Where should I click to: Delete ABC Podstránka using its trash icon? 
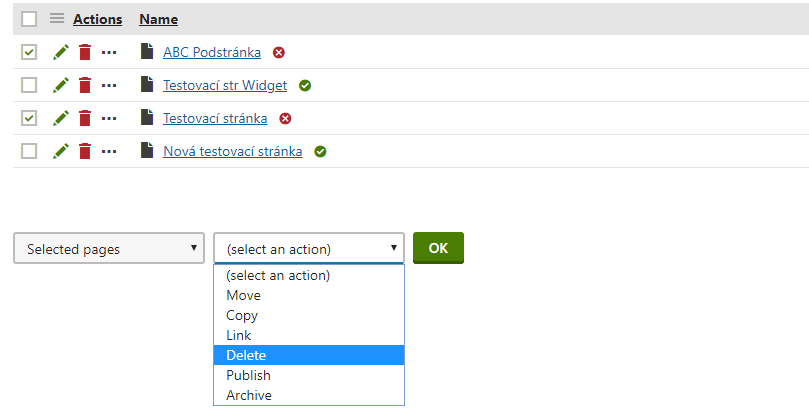pos(85,52)
